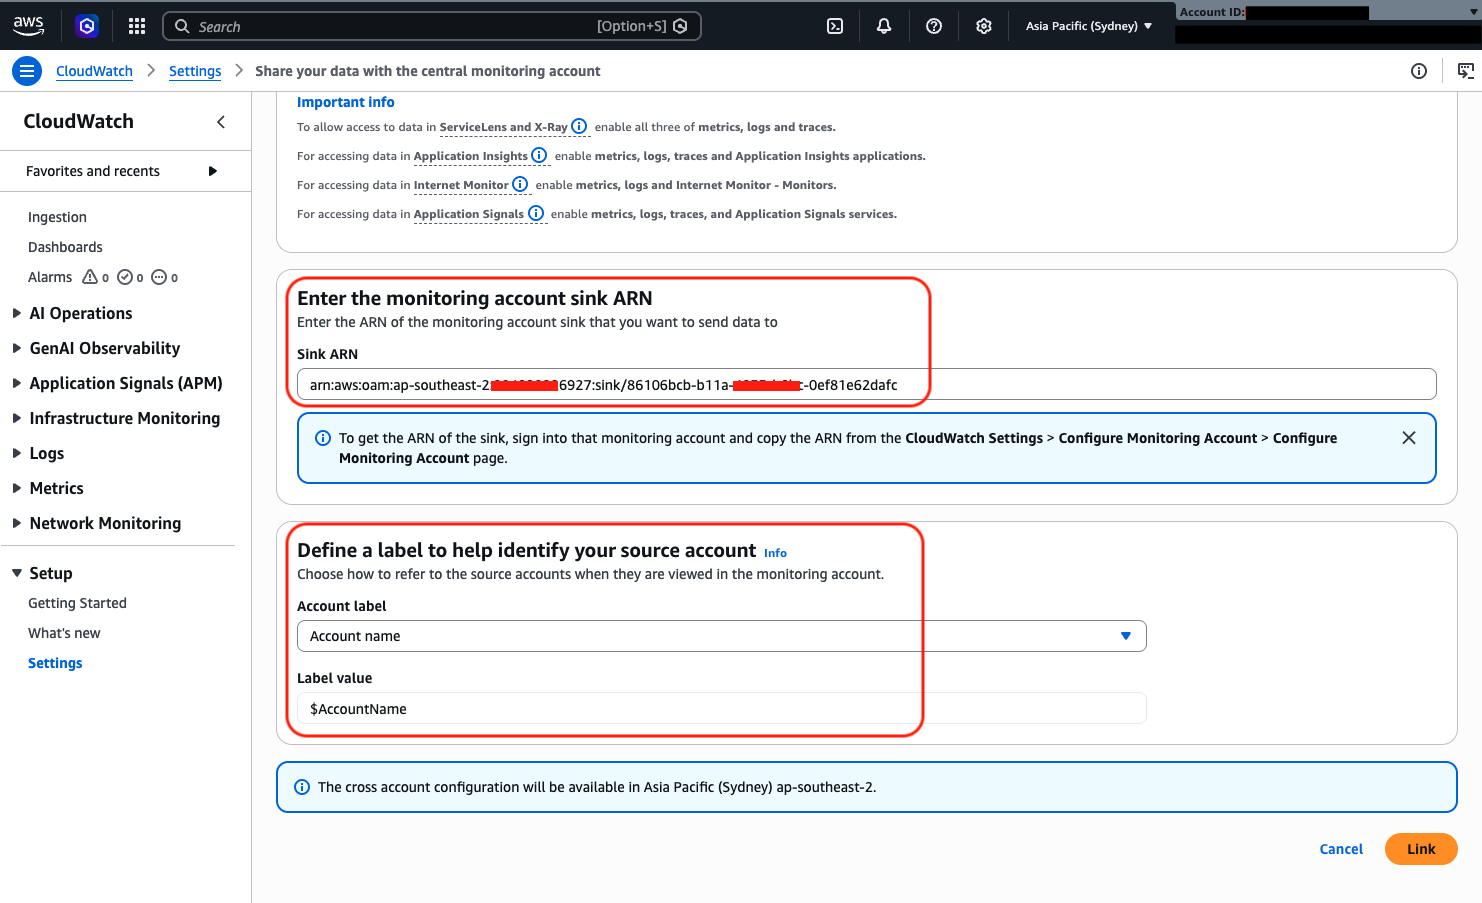Click the orange Link button
Image resolution: width=1482 pixels, height=903 pixels.
(x=1421, y=849)
